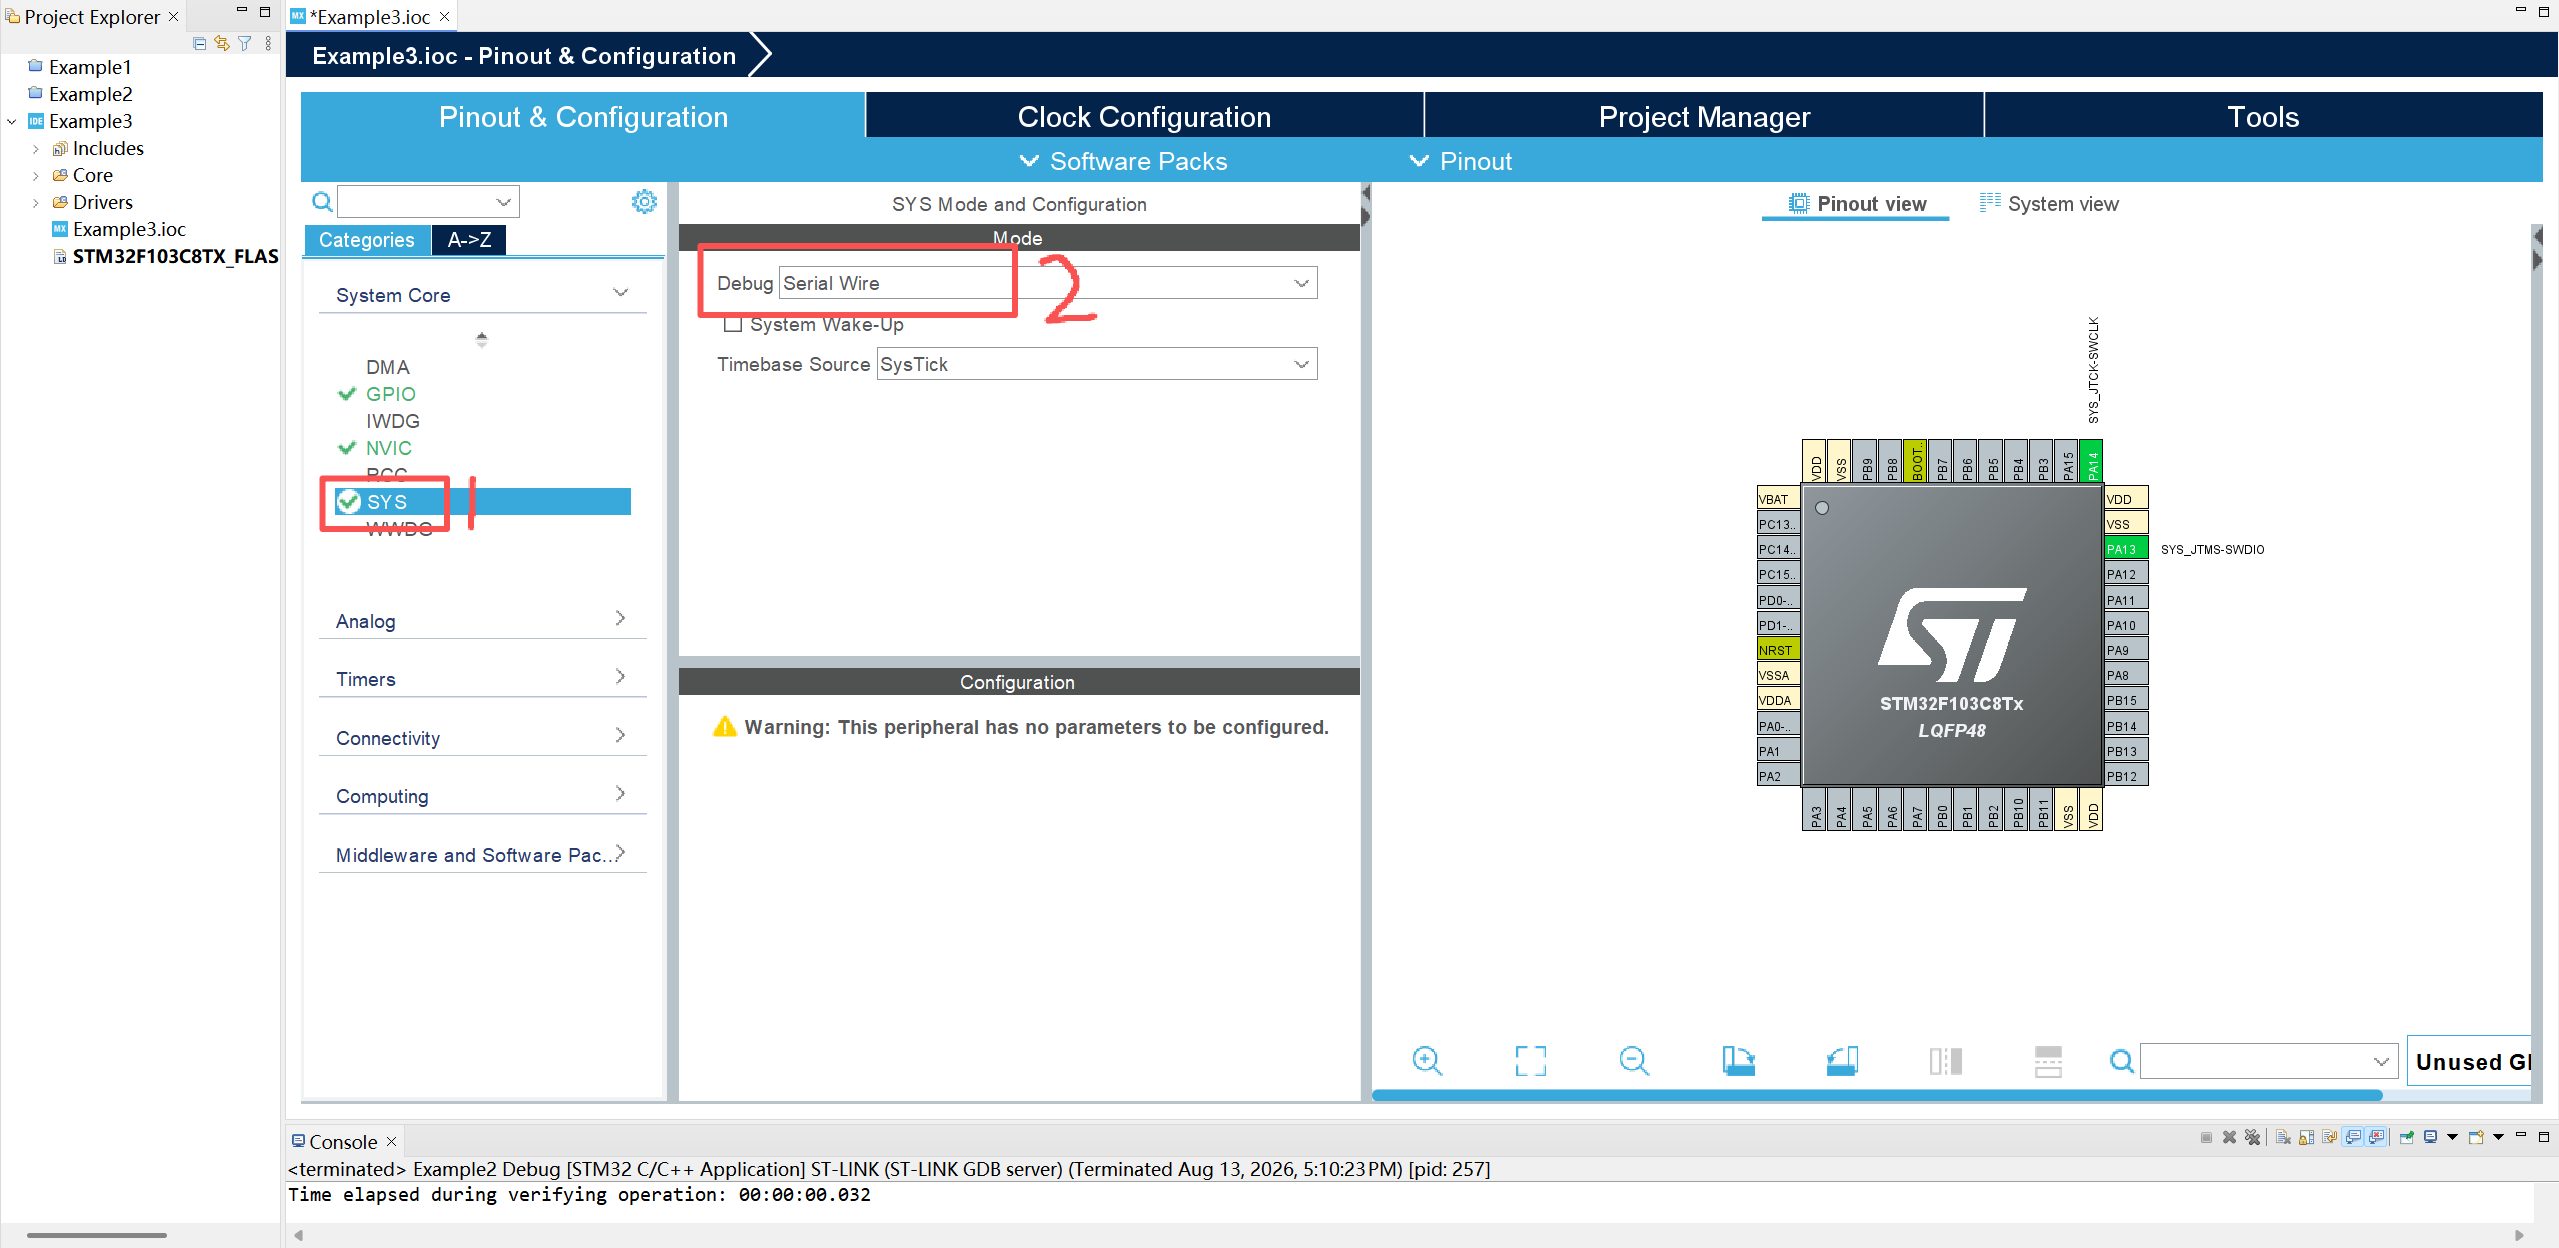Select the Pinout & Configuration tab
The width and height of the screenshot is (2559, 1248).
point(583,117)
